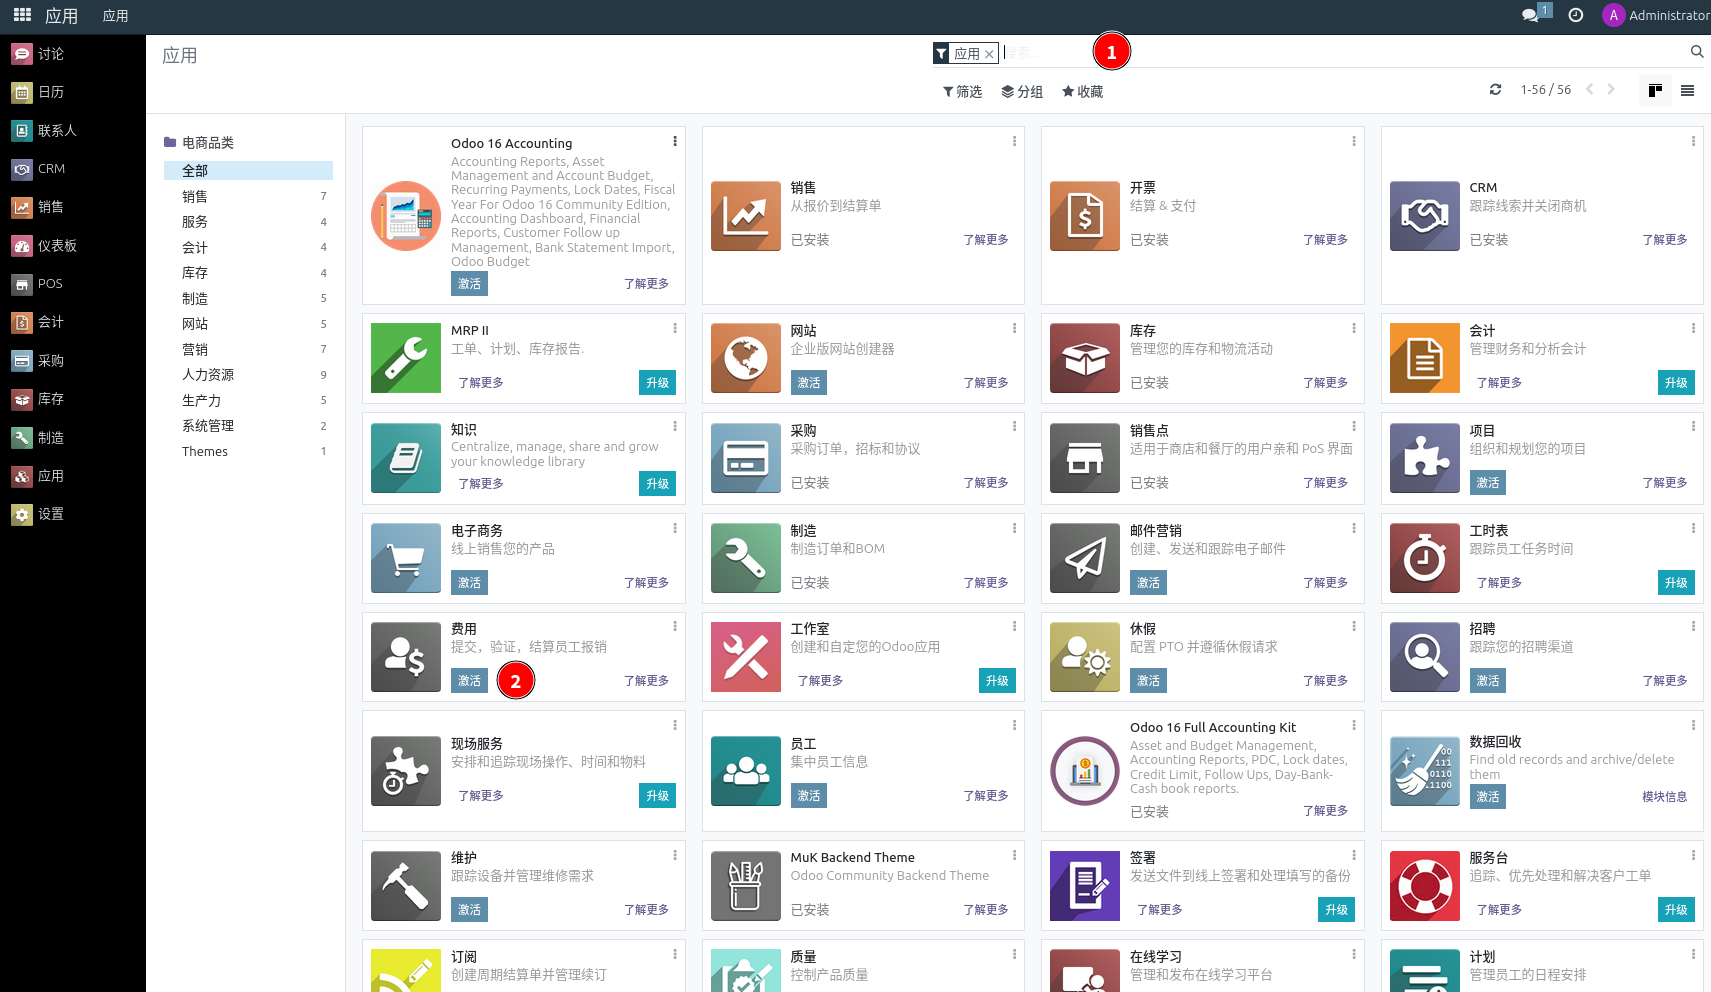1711x992 pixels.
Task: Refresh the apps list
Action: [1495, 90]
